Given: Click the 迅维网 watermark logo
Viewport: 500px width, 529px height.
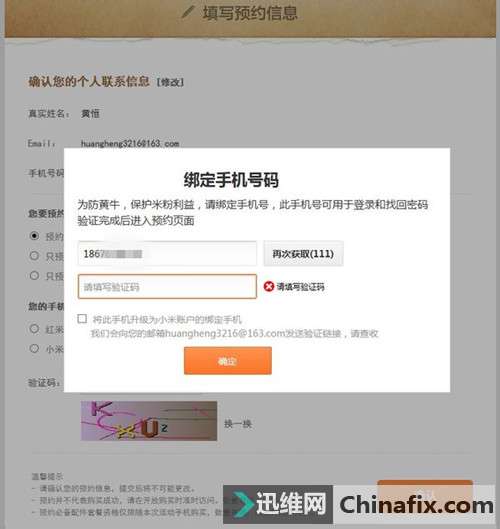Looking at the screenshot, I should (278, 504).
